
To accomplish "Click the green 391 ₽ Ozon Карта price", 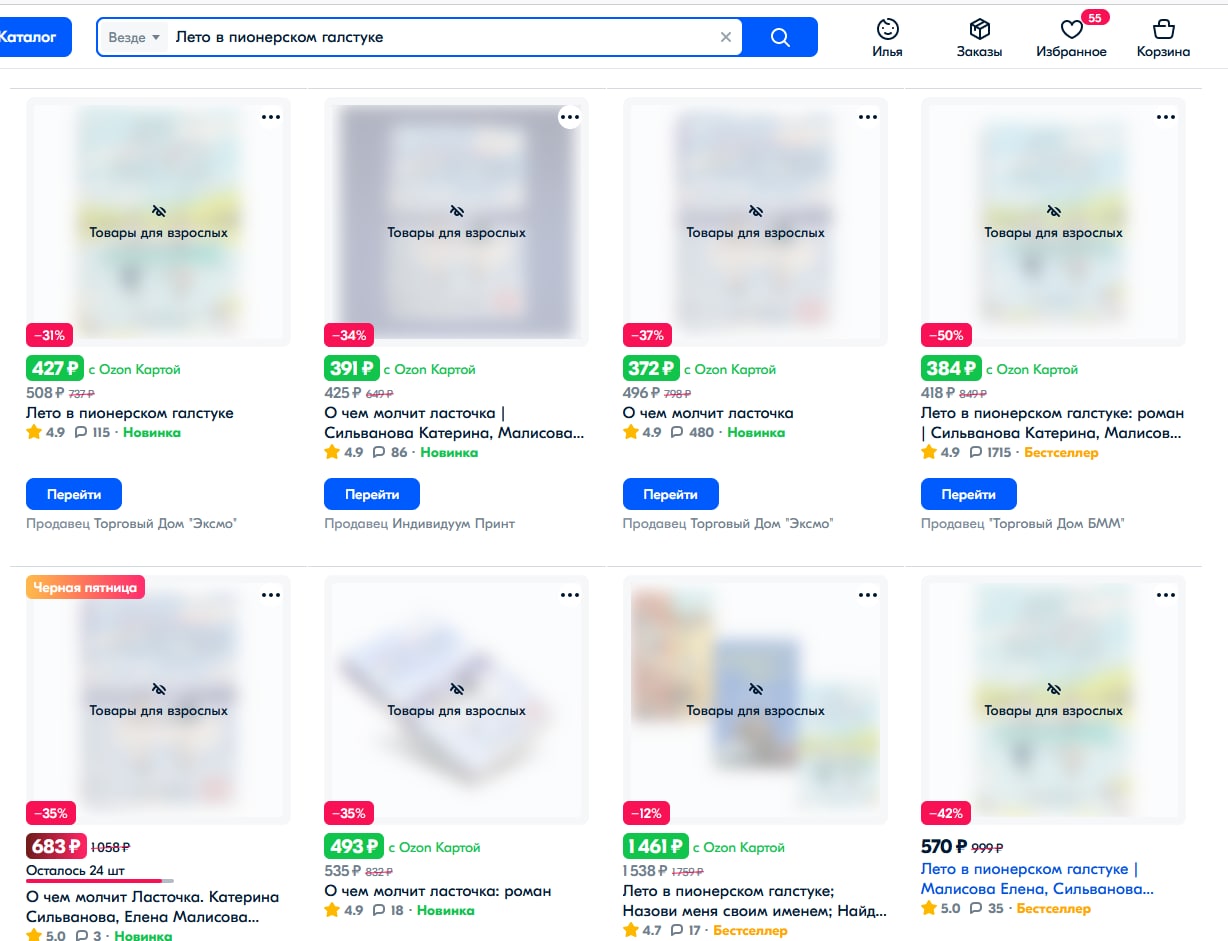I will coord(351,369).
